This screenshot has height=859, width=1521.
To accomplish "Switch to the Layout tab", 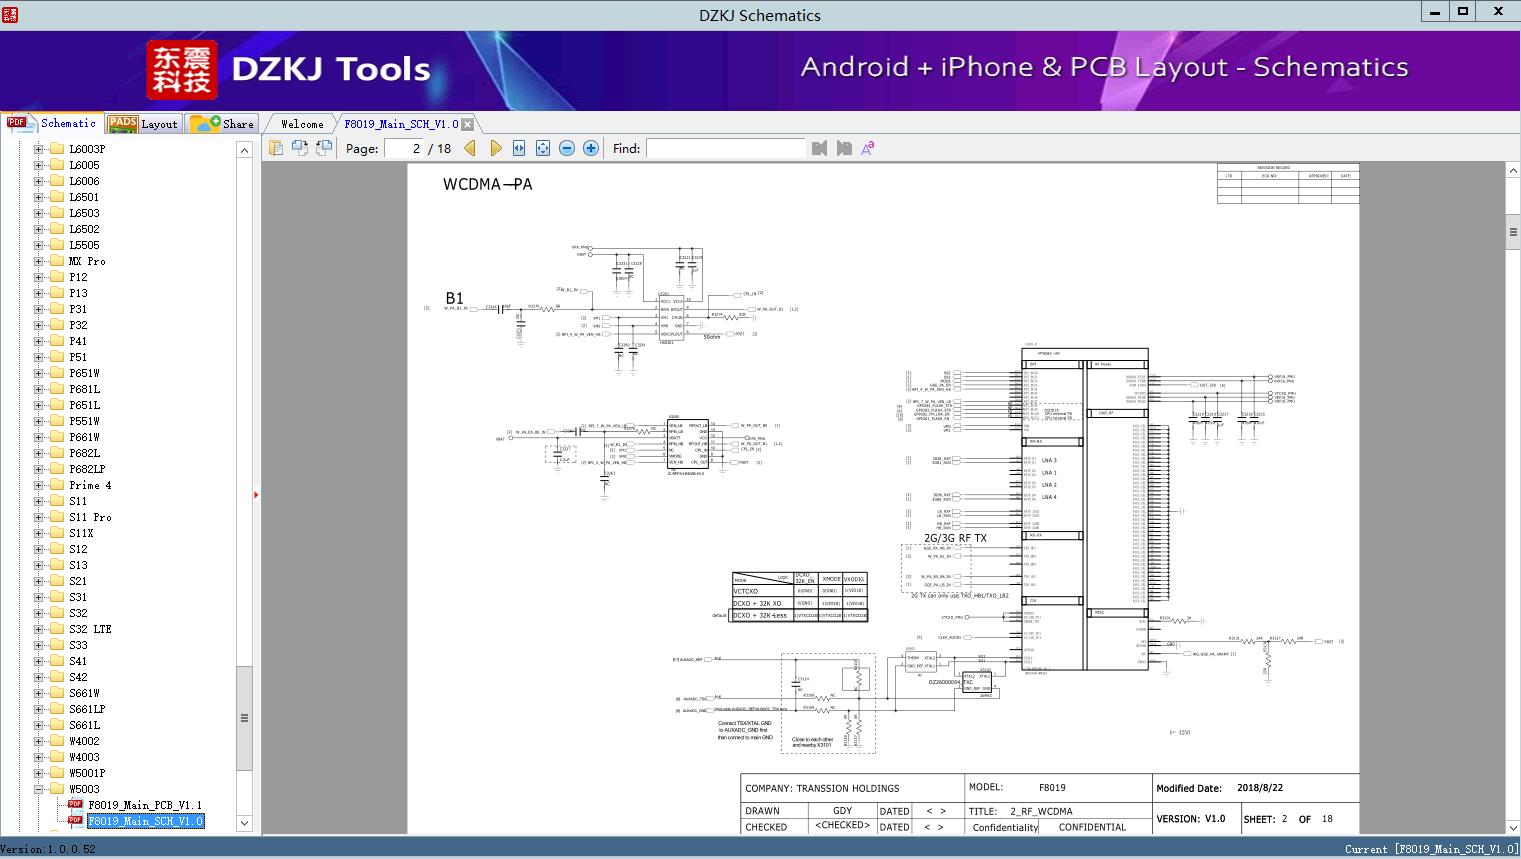I will (144, 124).
